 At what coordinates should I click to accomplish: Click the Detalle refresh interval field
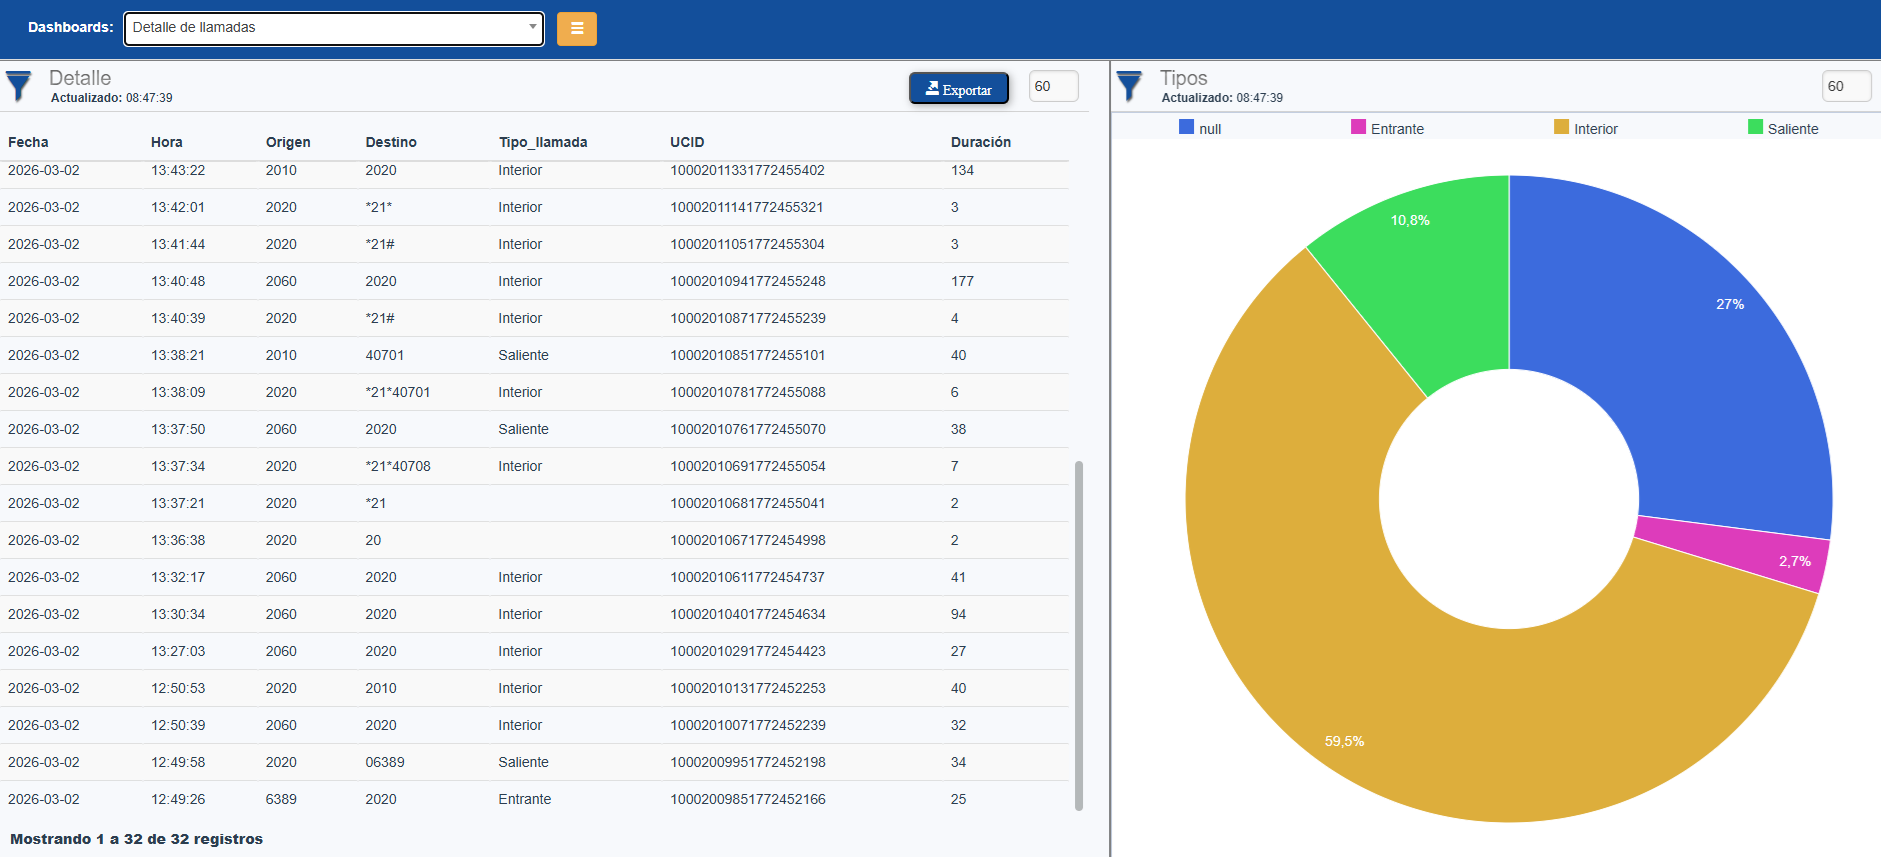click(1053, 86)
